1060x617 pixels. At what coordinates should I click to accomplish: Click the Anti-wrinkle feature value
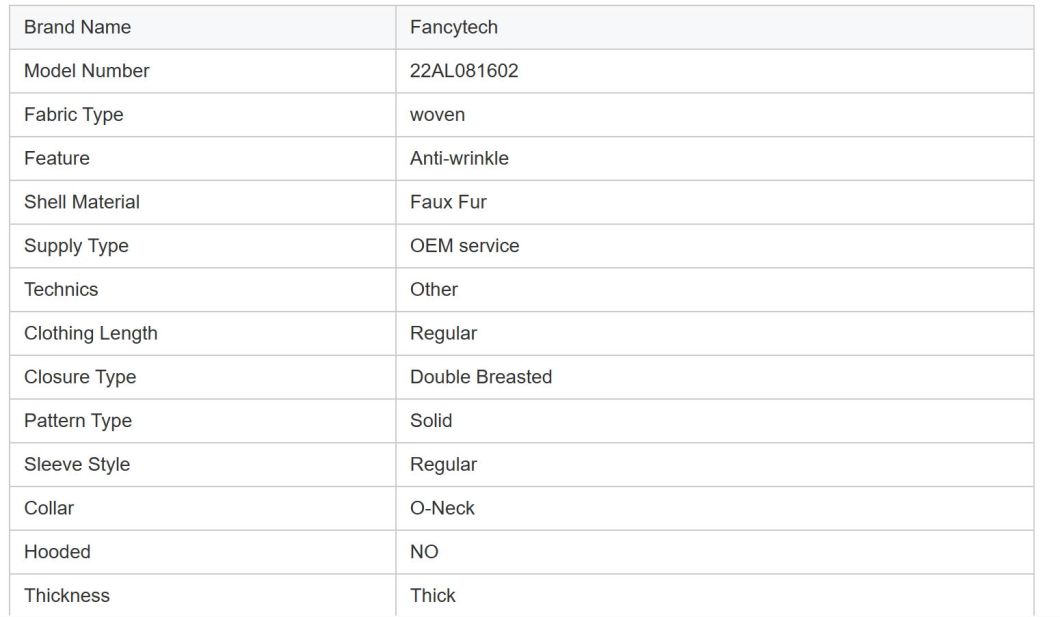459,158
